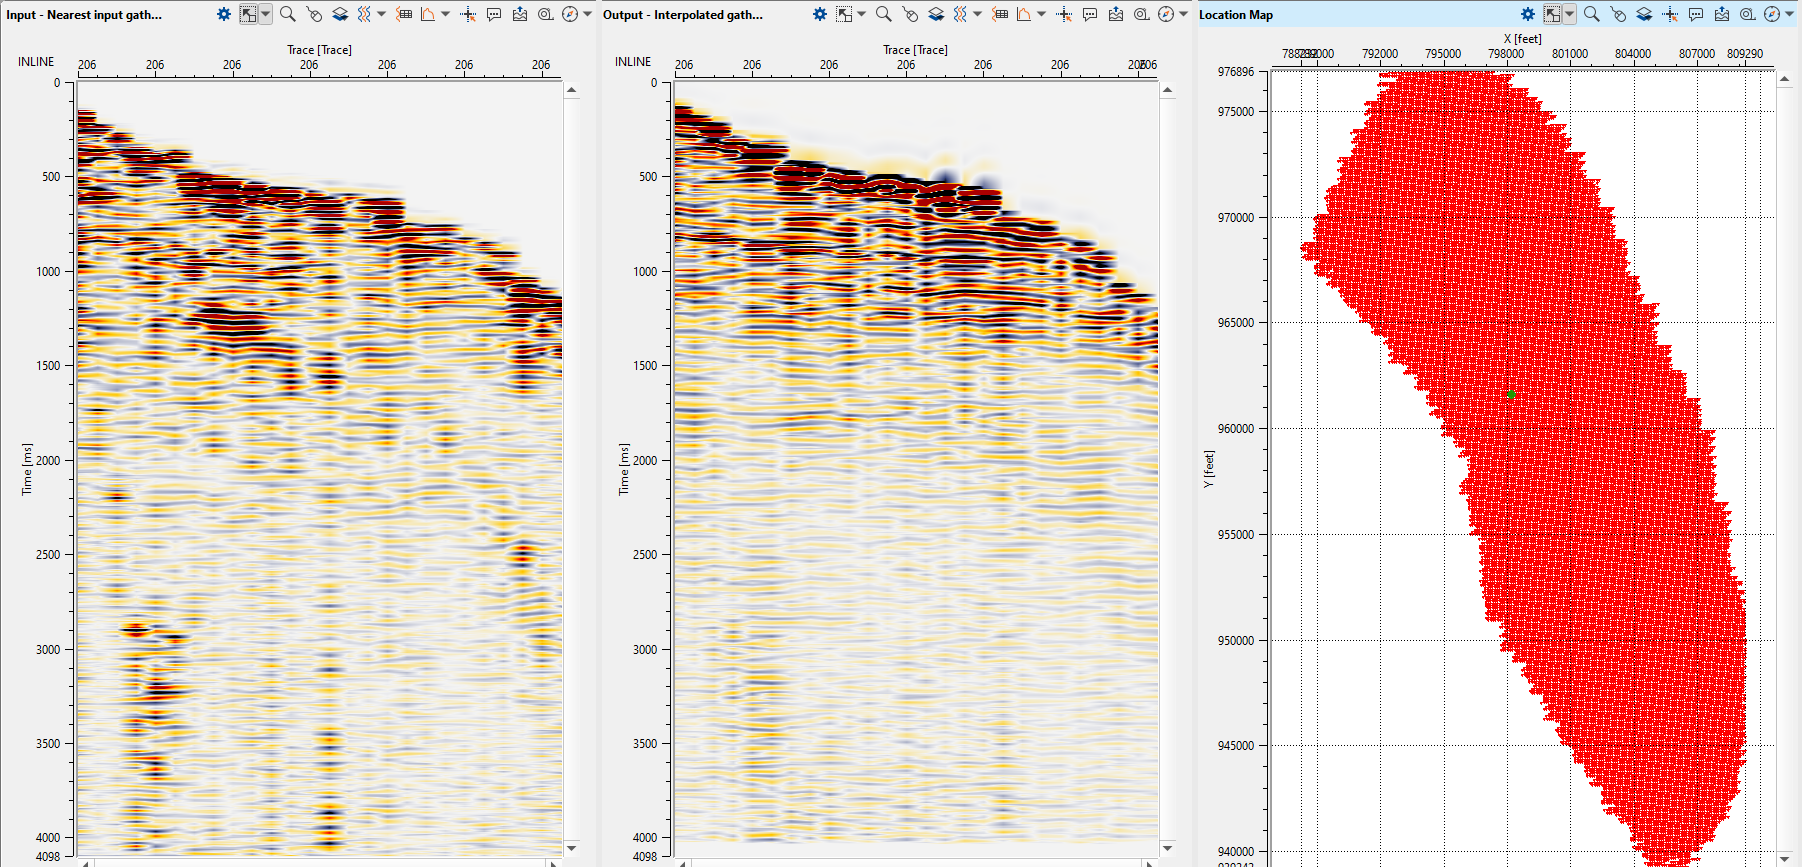Open settings gear in Location Map panel
This screenshot has height=867, width=1802.
1528,14
